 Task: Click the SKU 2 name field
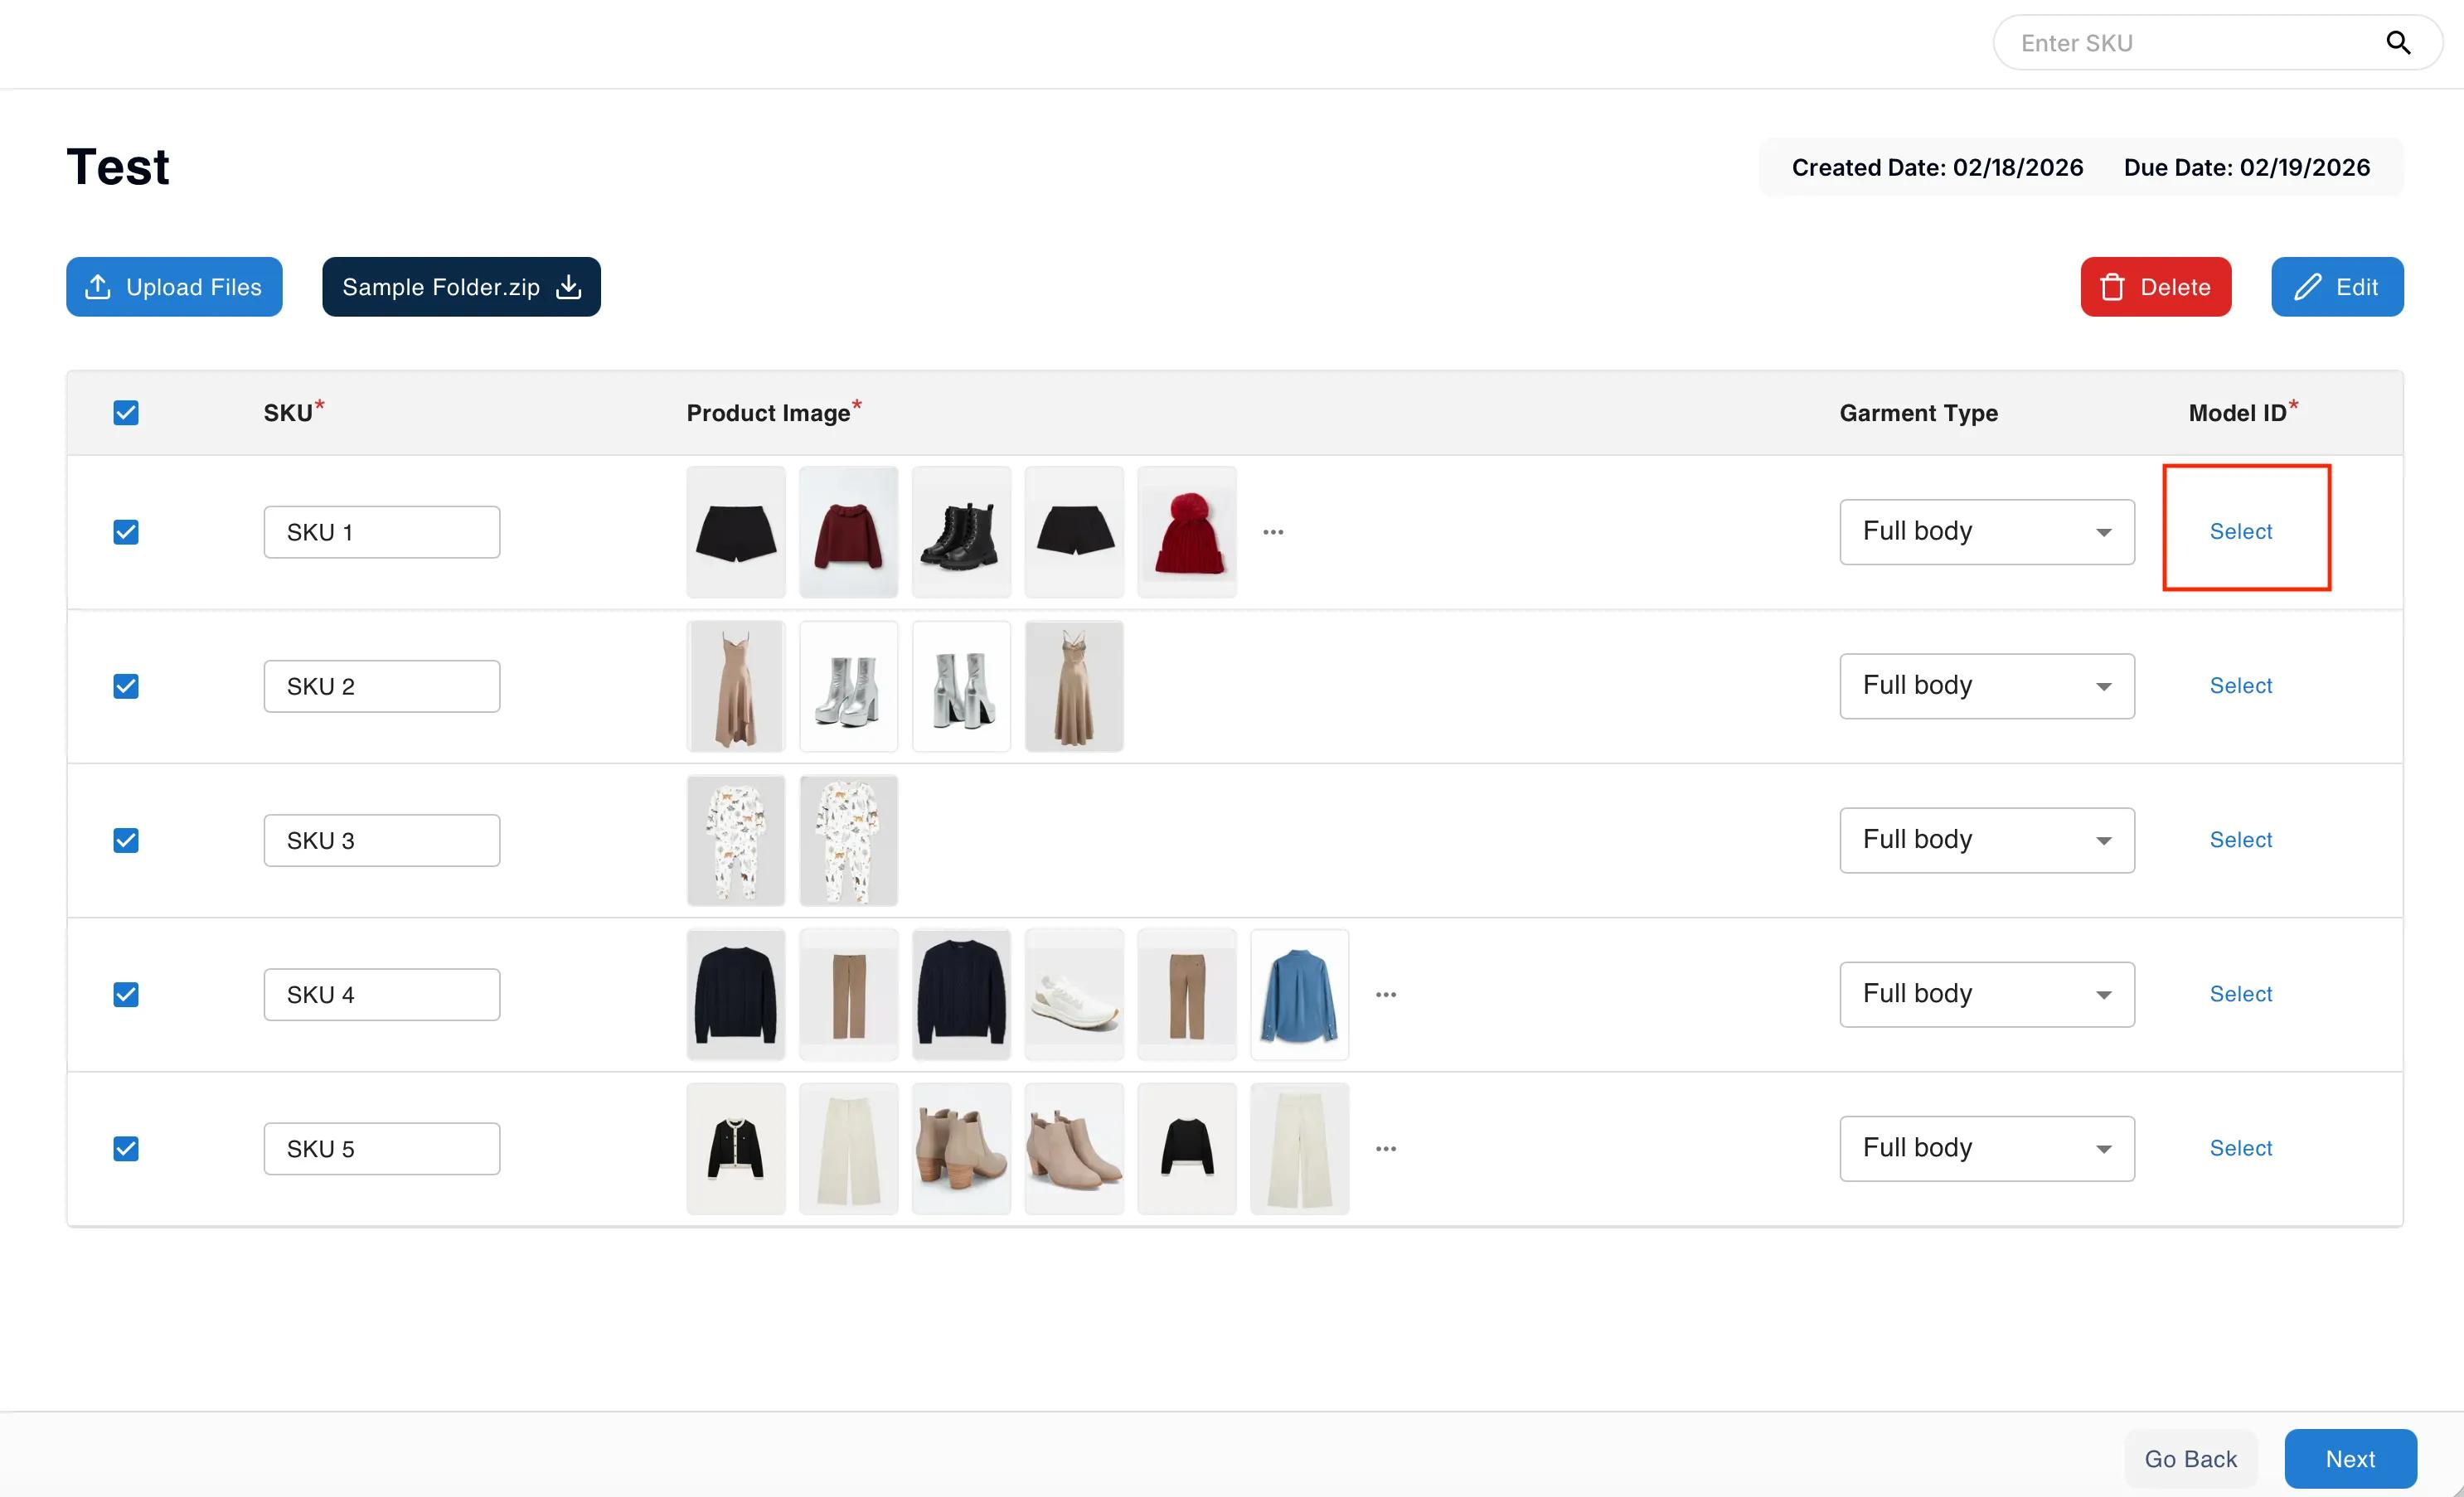[x=381, y=686]
